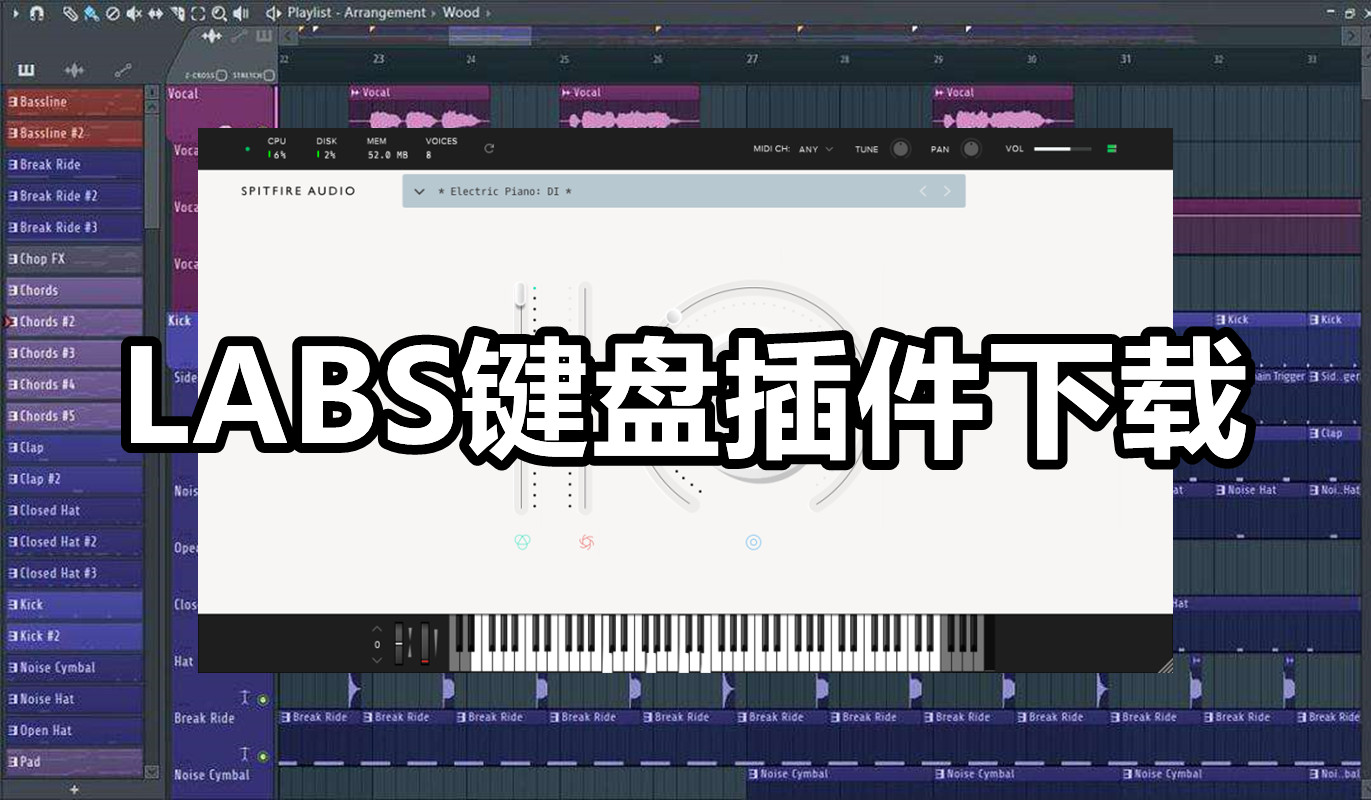Adjust the LABS VOL slider
The image size is (1371, 800).
tap(1062, 149)
